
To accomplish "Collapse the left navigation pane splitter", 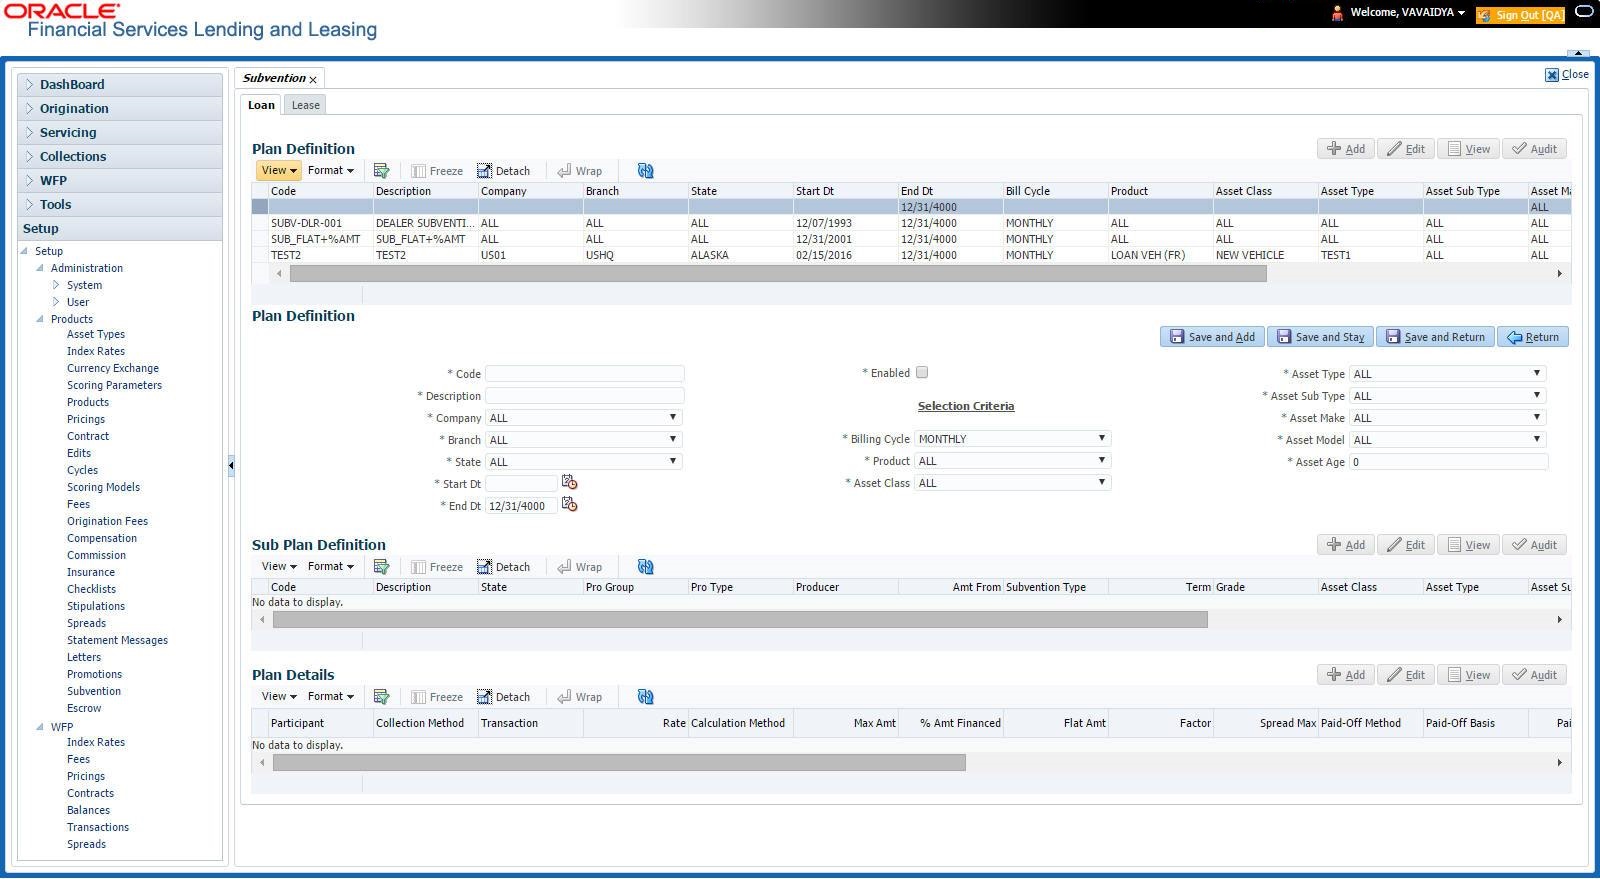I will click(x=231, y=465).
